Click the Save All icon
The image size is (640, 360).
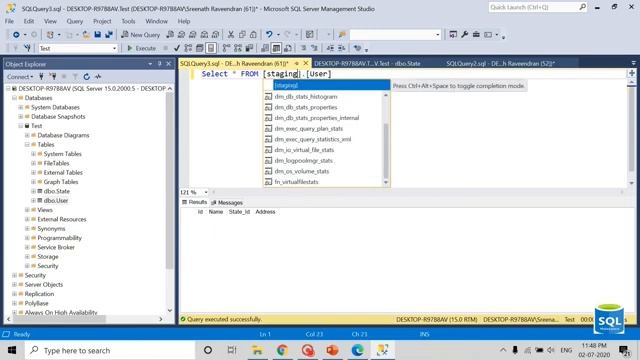pos(109,35)
